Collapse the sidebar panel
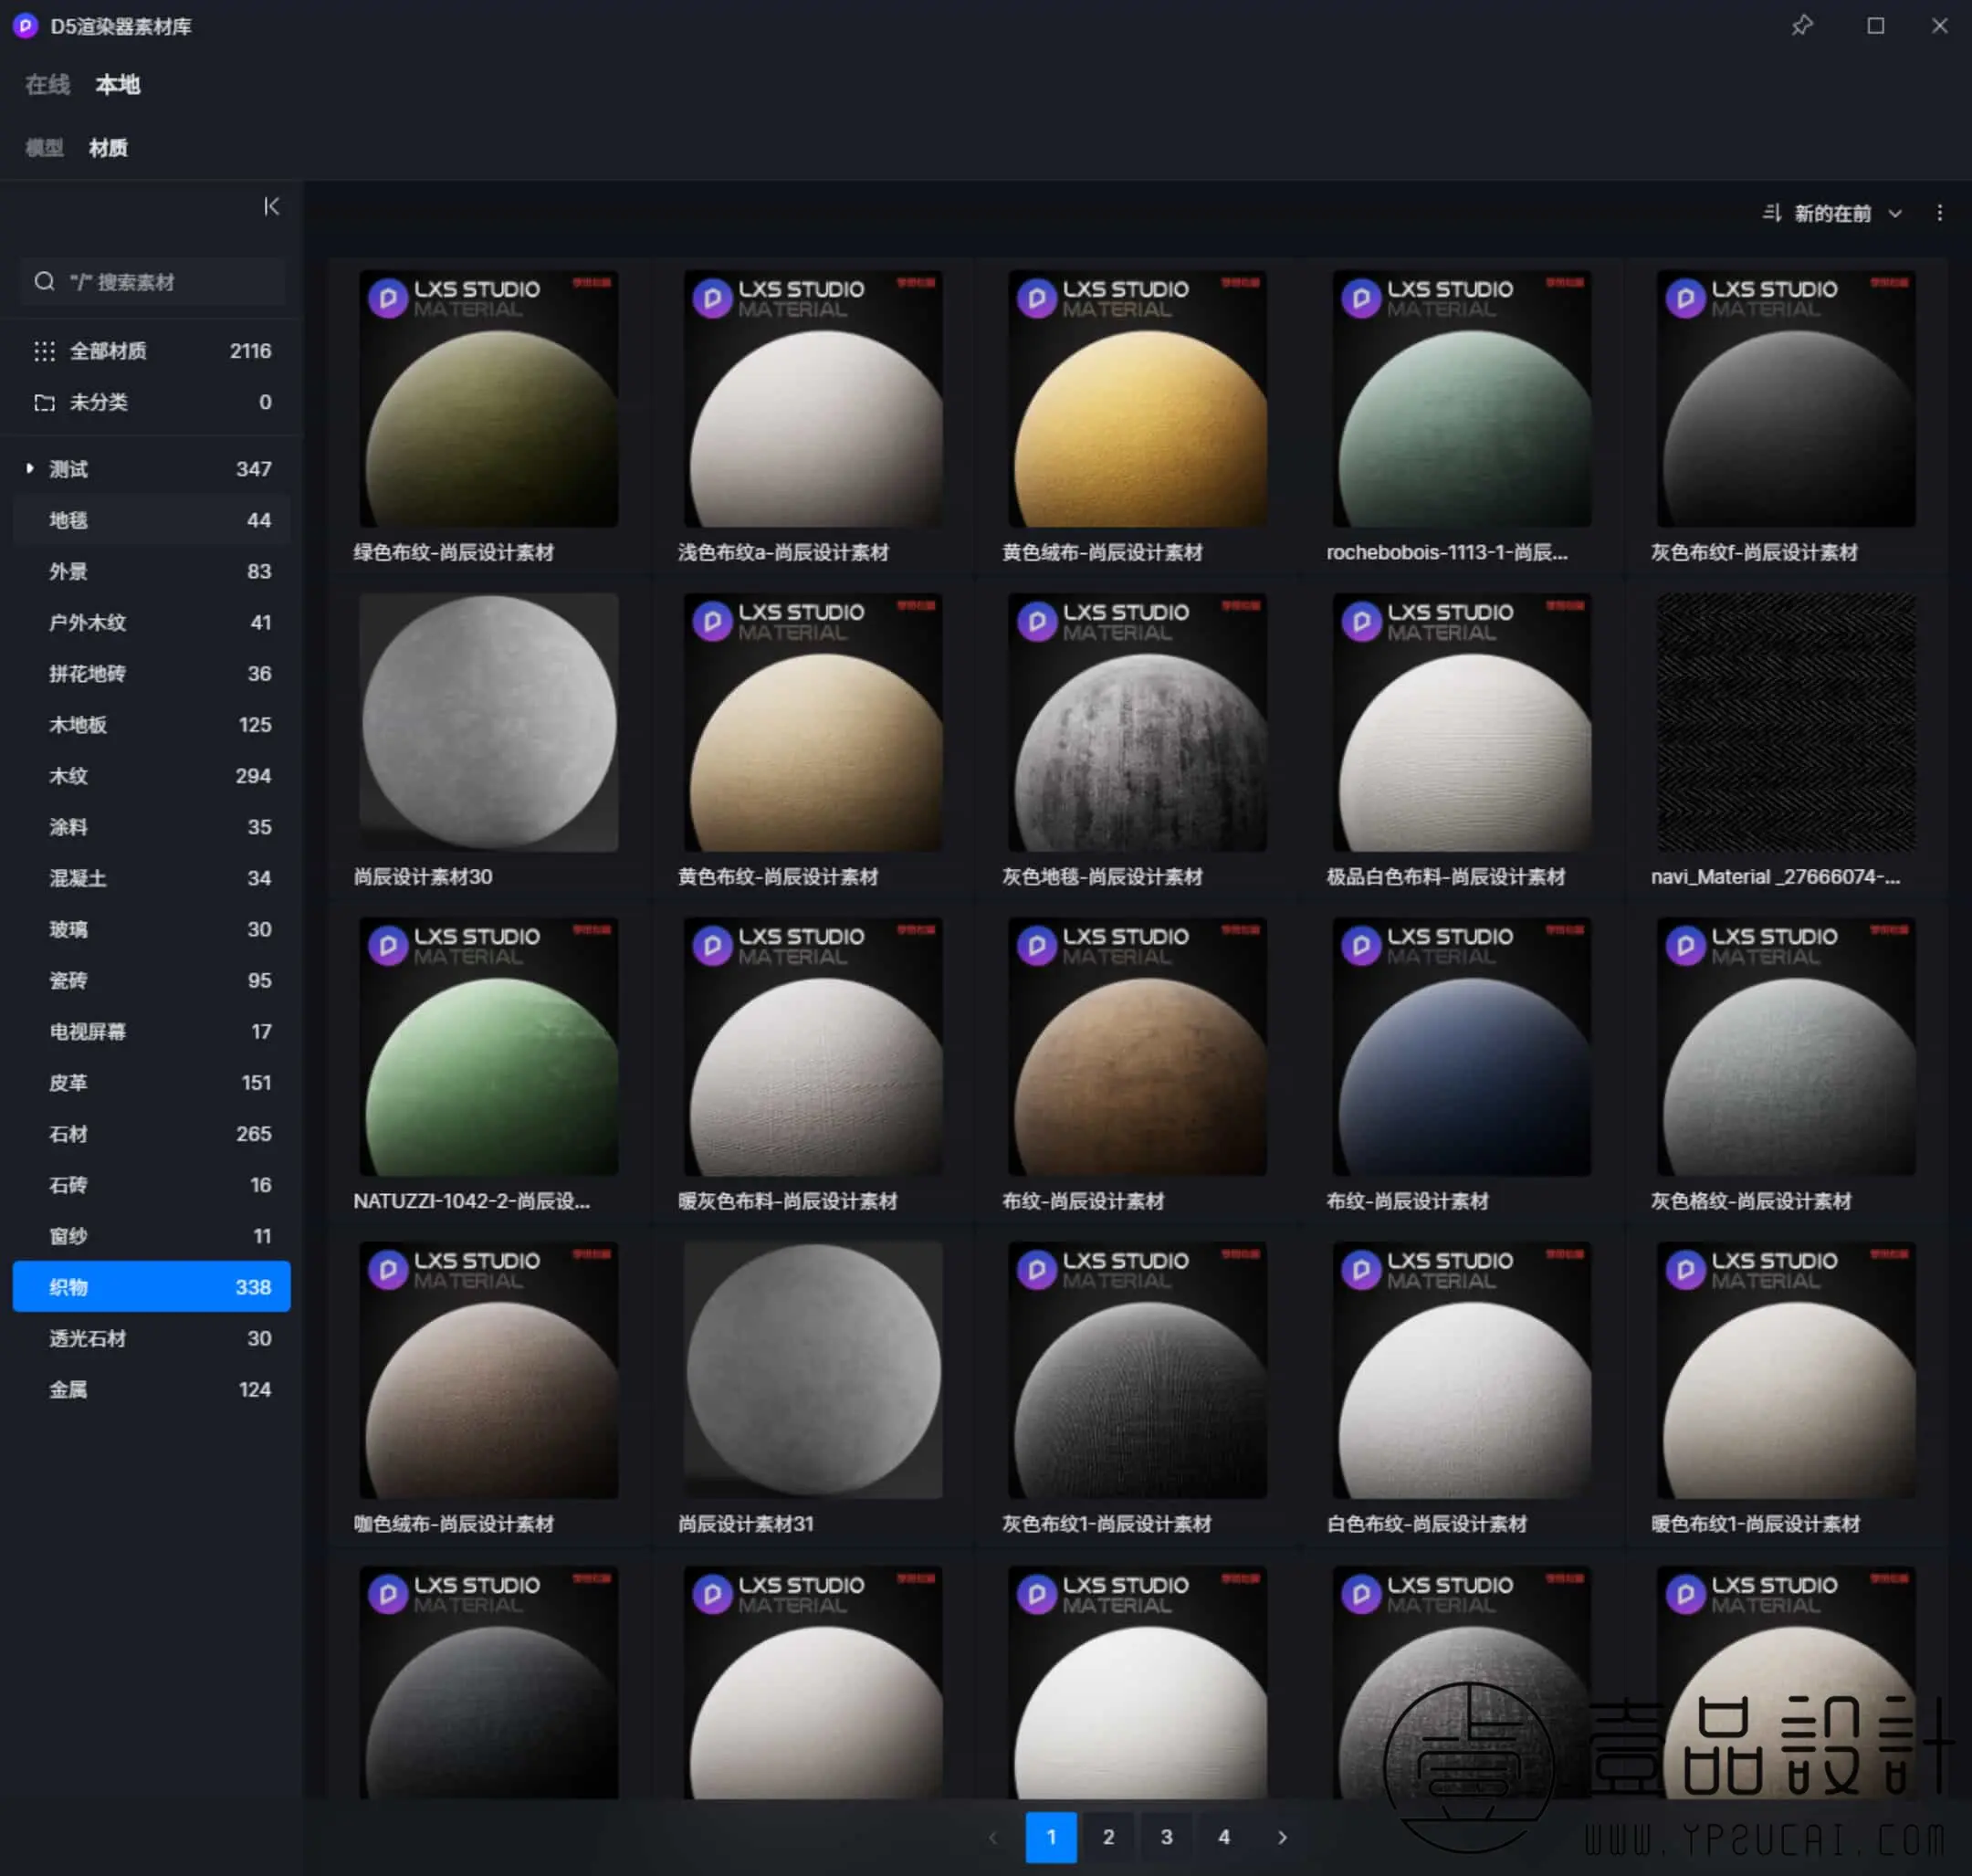The height and width of the screenshot is (1876, 1972). pos(271,206)
